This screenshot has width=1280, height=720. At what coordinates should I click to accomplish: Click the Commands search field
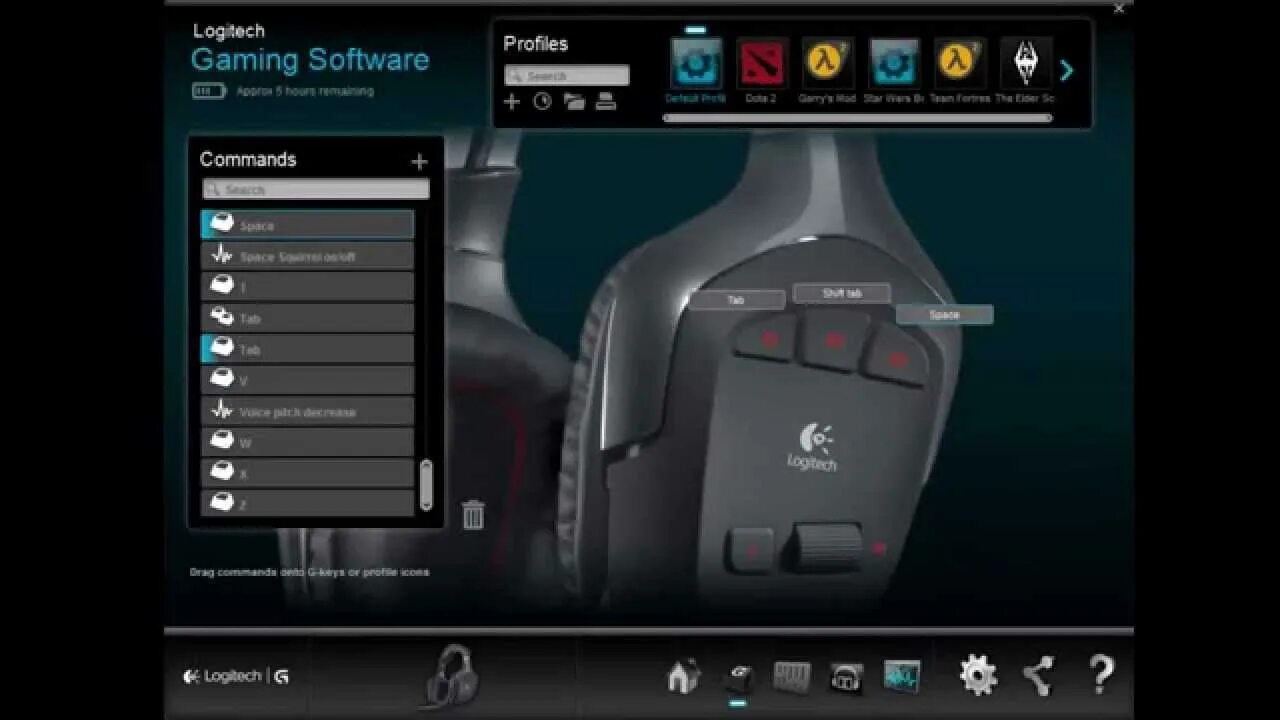tap(316, 189)
